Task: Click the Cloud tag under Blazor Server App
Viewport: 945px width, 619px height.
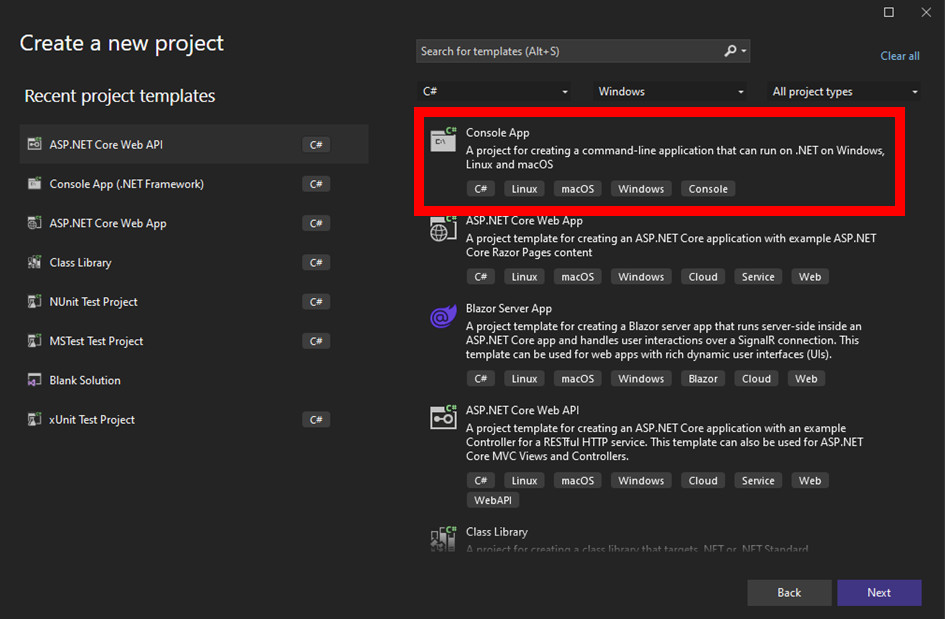Action: pos(756,379)
